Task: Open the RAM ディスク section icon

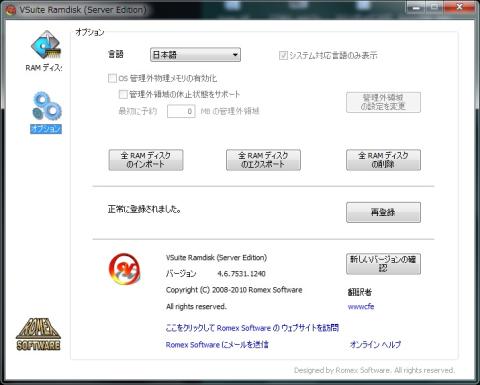Action: (46, 45)
